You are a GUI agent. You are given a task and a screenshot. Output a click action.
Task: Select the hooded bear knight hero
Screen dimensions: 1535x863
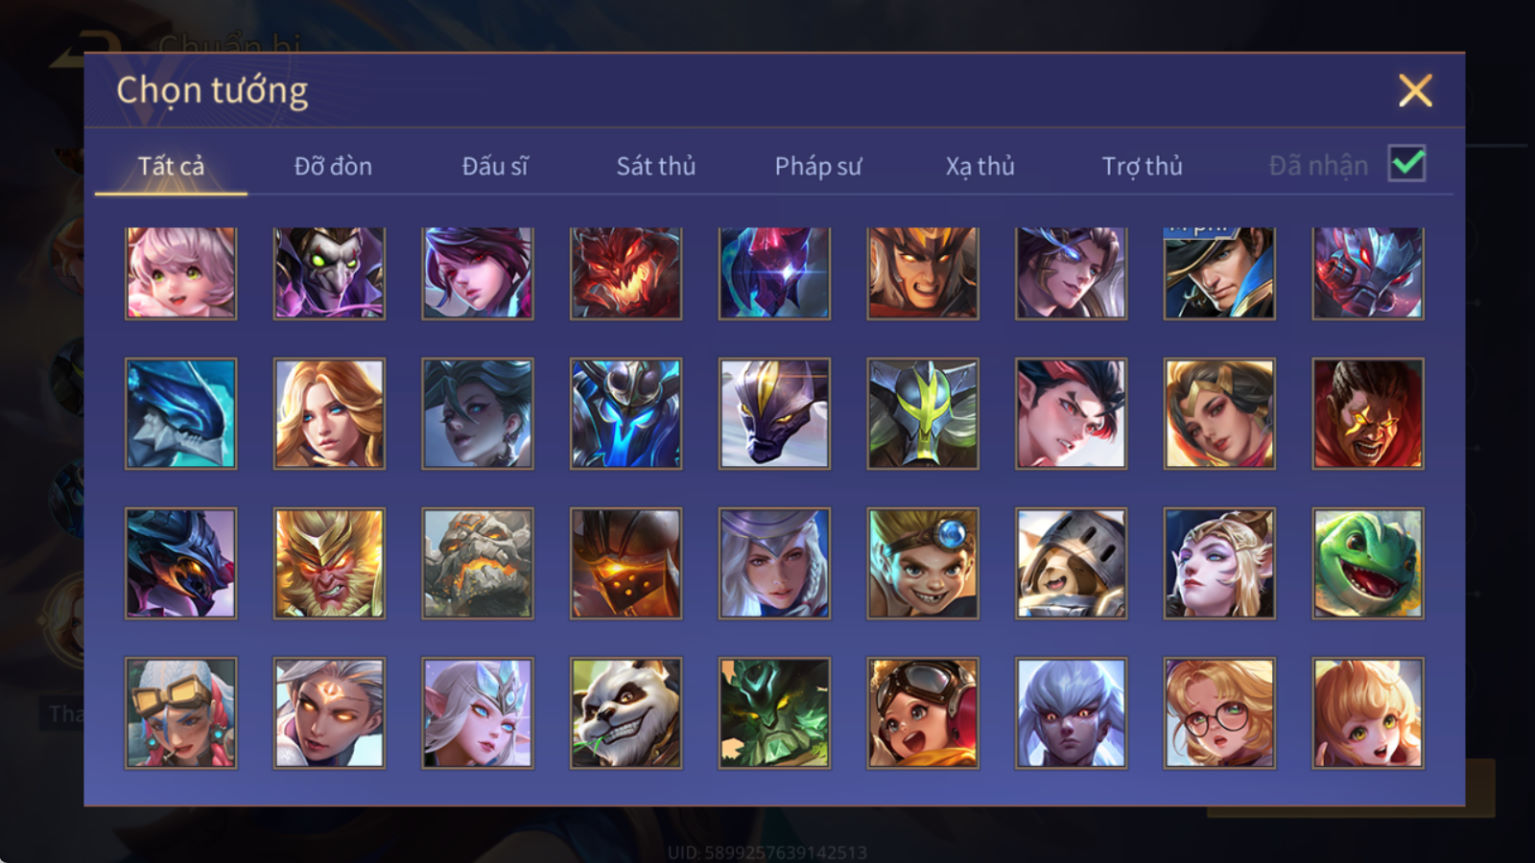[x=1071, y=564]
